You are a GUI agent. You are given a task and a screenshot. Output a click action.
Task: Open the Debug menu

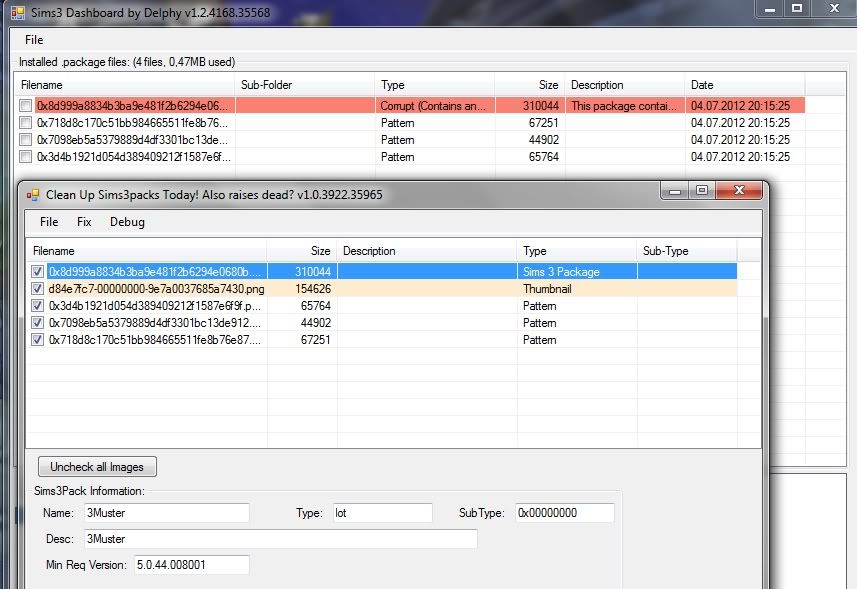pos(127,222)
